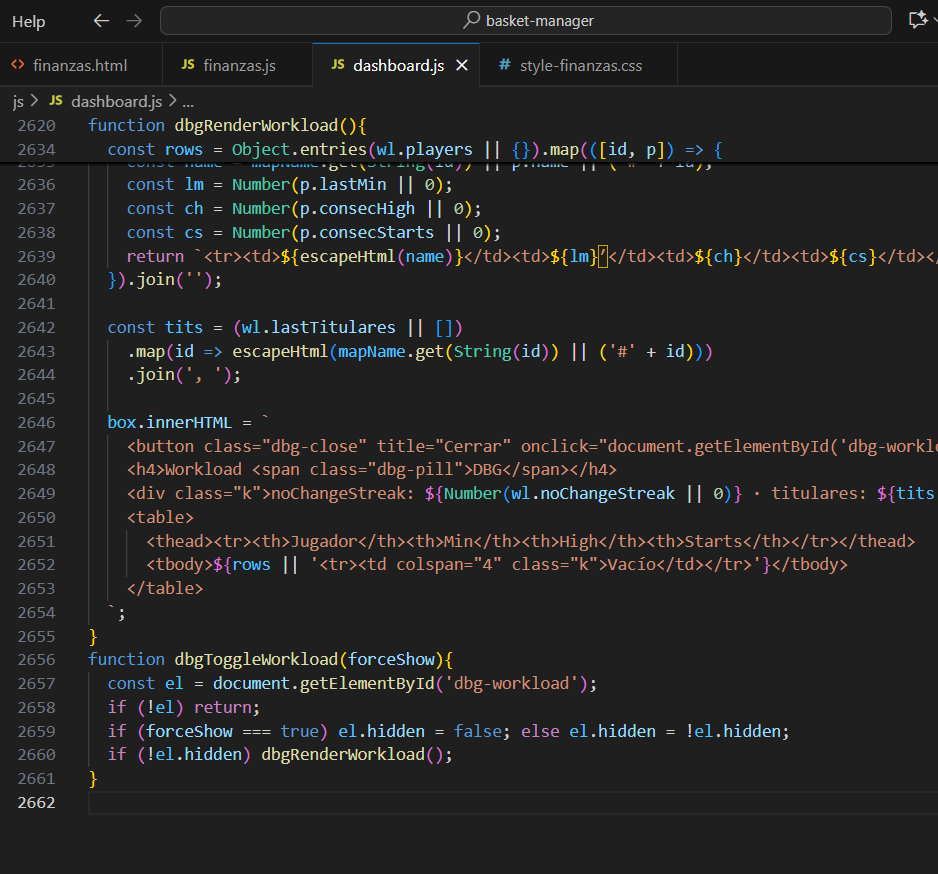Click the CSS hash icon on style-finanzas.css tab
Image resolution: width=938 pixels, height=874 pixels.
tap(505, 65)
